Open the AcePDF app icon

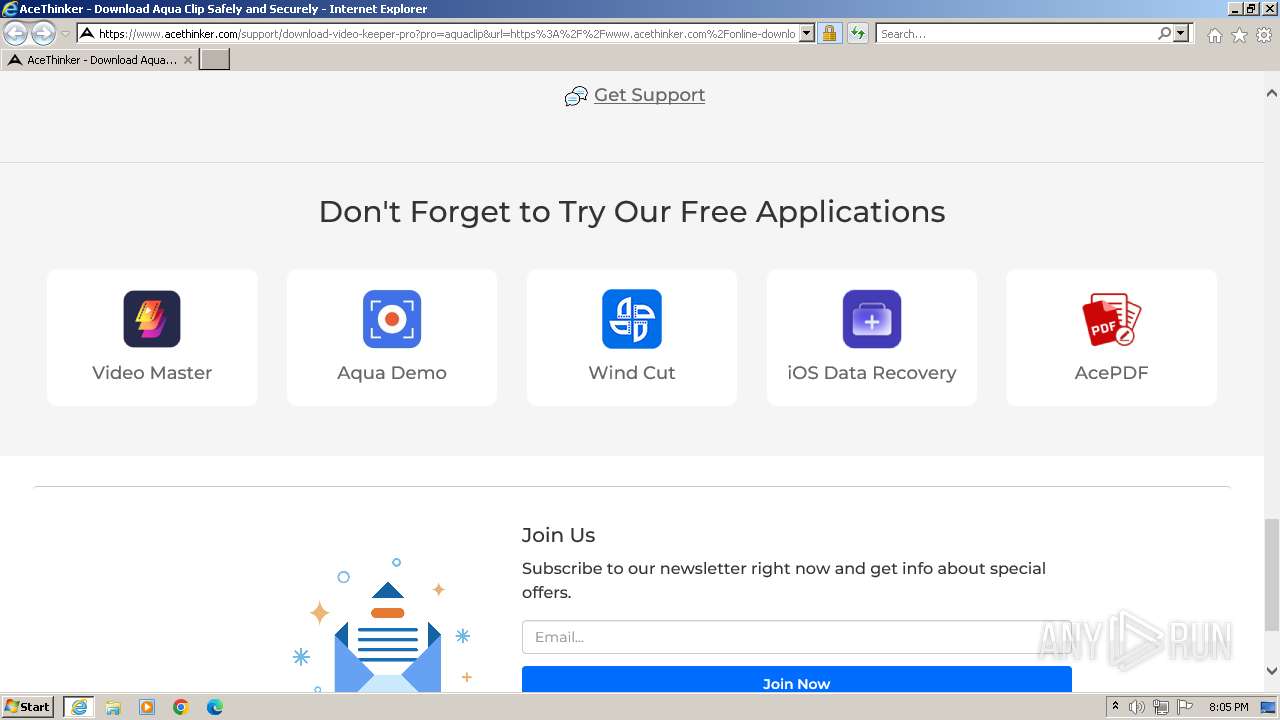(x=1112, y=319)
